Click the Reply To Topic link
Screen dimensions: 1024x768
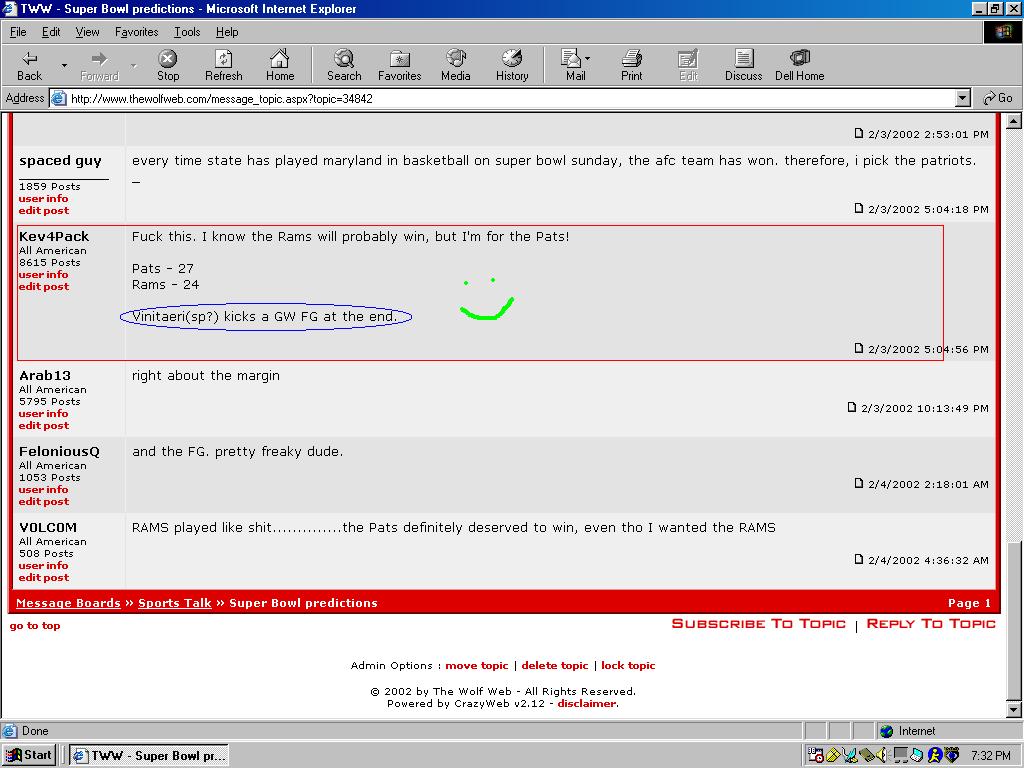[x=931, y=624]
